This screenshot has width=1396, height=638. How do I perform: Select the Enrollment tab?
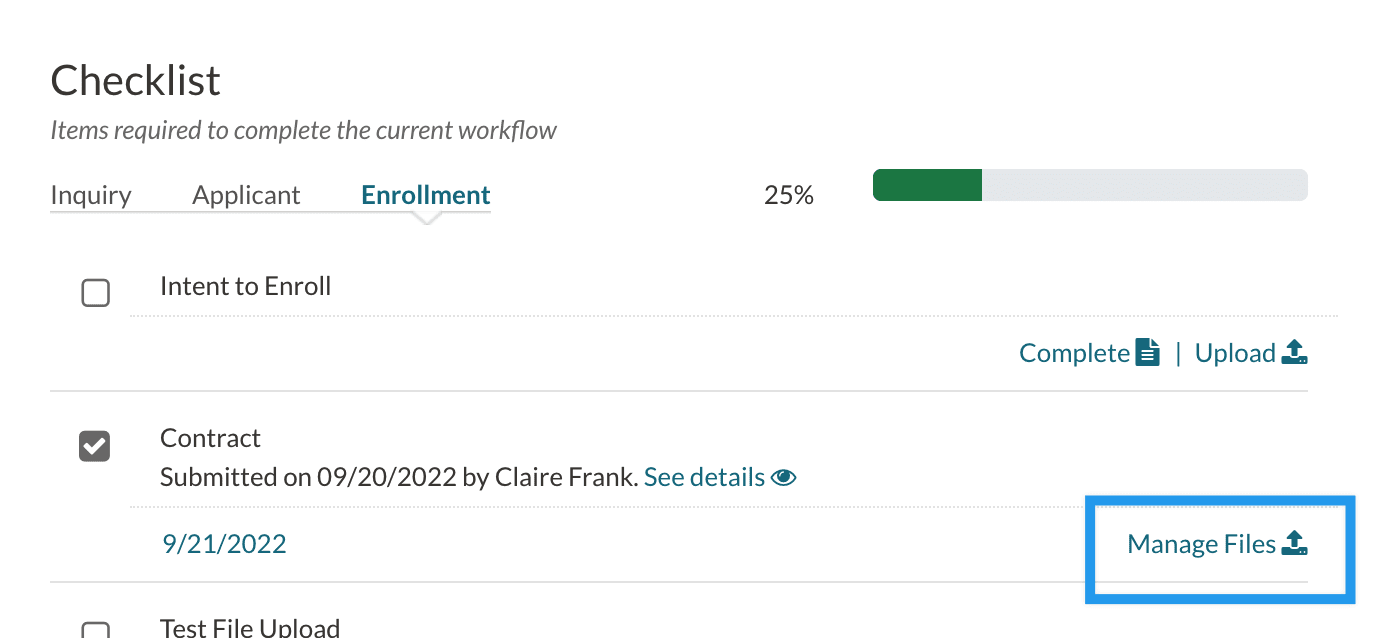click(x=426, y=195)
